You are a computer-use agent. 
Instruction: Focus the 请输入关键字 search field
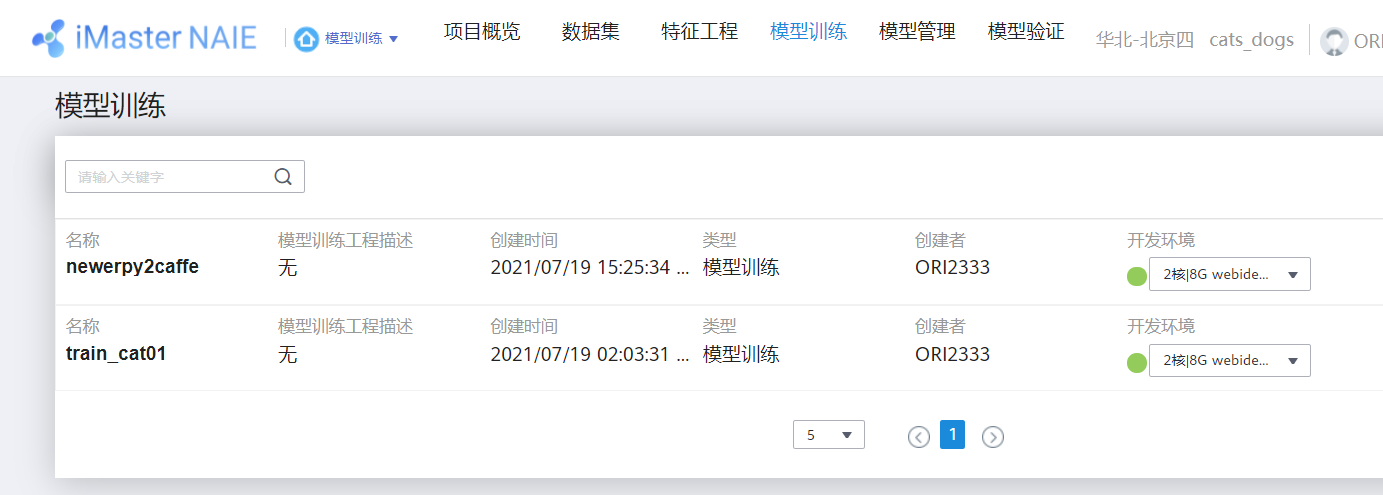coord(185,177)
